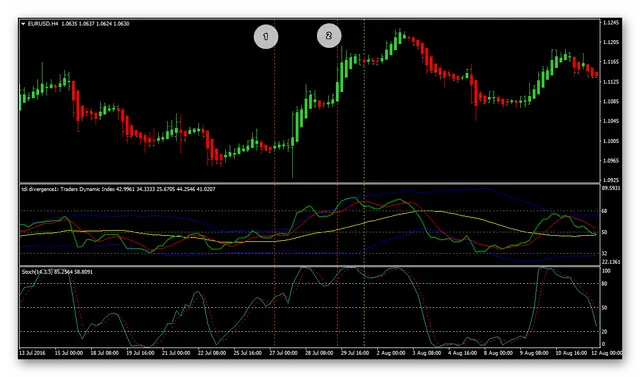Click price level 1.0965 on the axis
Viewport: 640px width, 377px height.
click(611, 161)
